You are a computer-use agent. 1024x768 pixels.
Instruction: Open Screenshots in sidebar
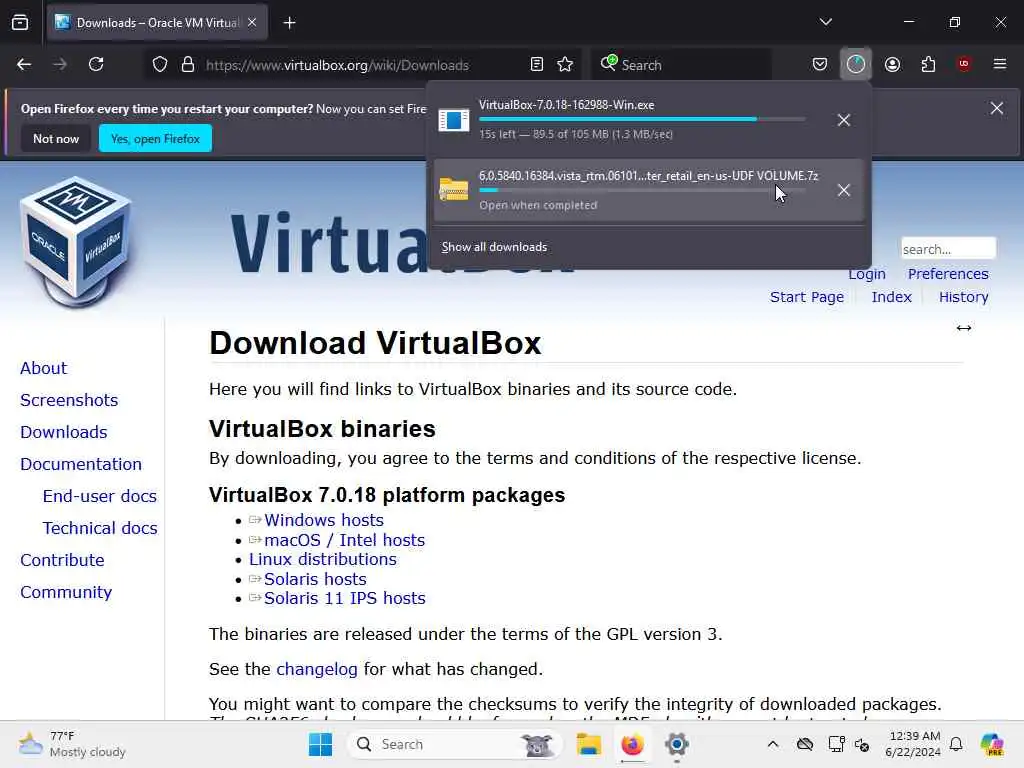coord(69,400)
